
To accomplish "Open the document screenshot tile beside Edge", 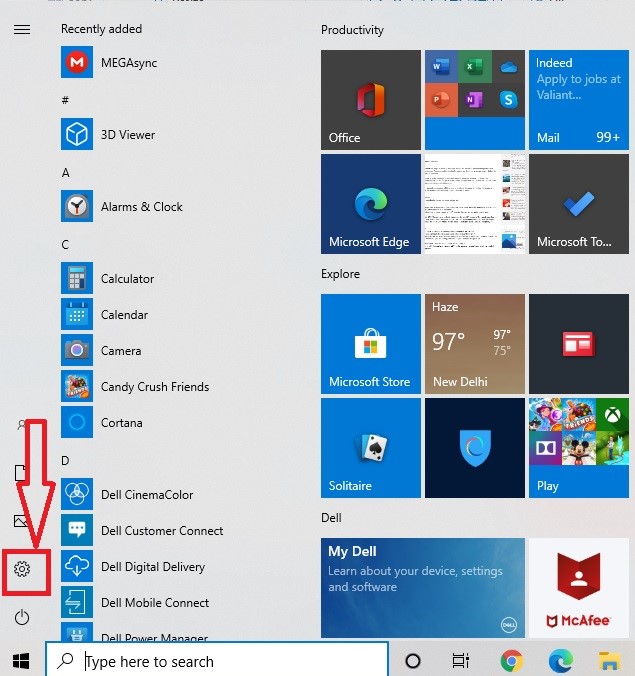I will (x=475, y=204).
